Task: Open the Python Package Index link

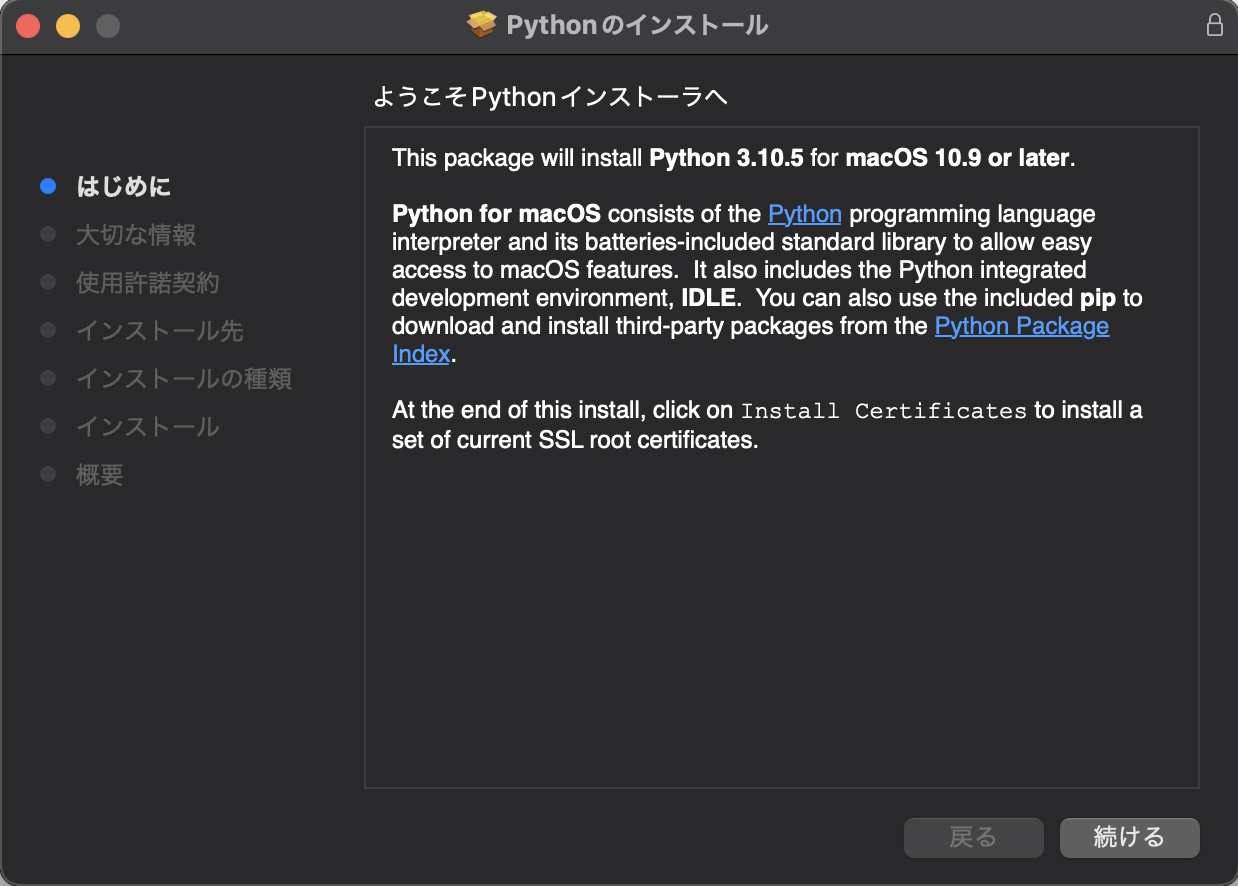Action: point(1022,326)
